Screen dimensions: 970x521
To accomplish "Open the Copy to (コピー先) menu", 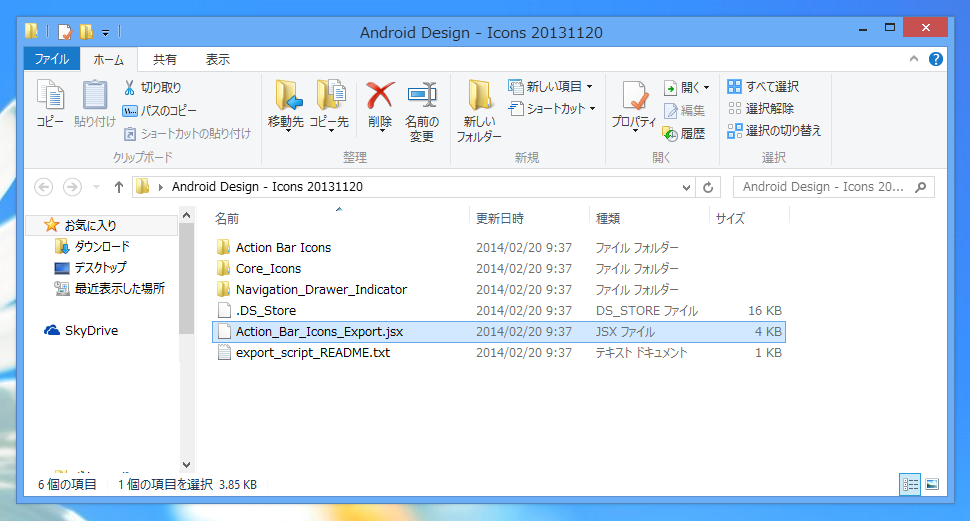I will click(330, 105).
